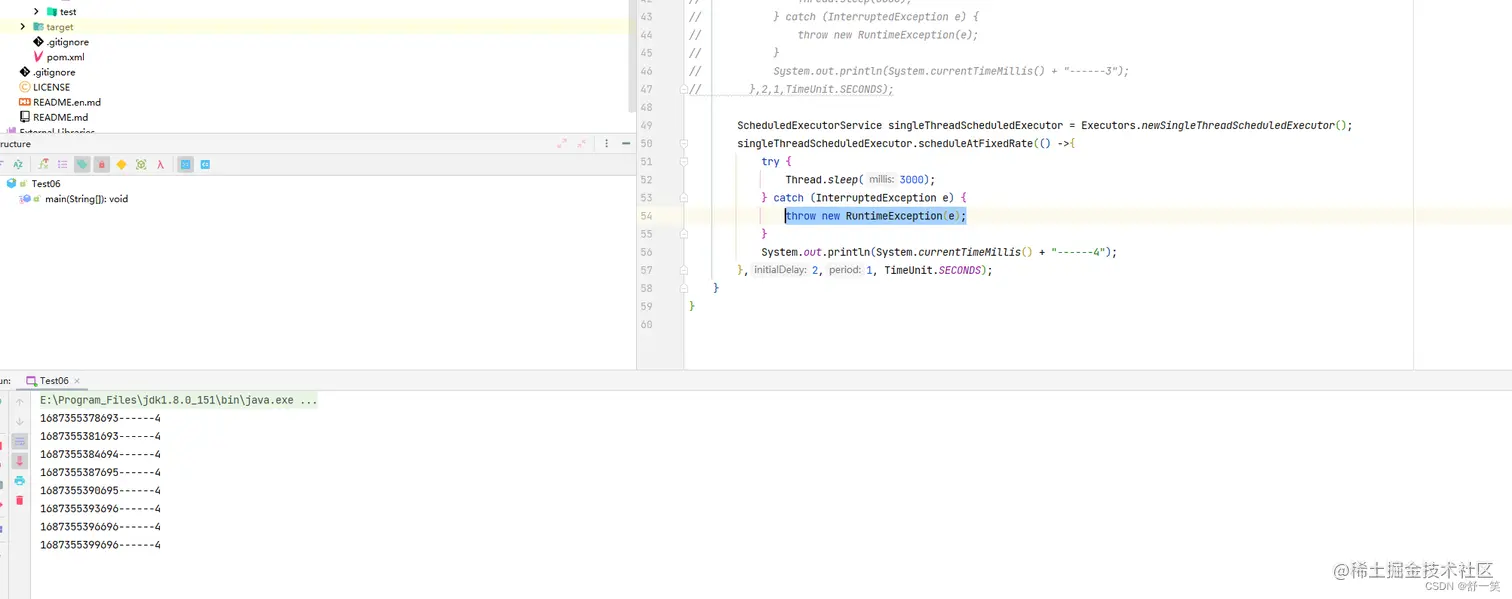The image size is (1512, 599).
Task: Click fold marker at line 53 catch
Action: coord(684,198)
